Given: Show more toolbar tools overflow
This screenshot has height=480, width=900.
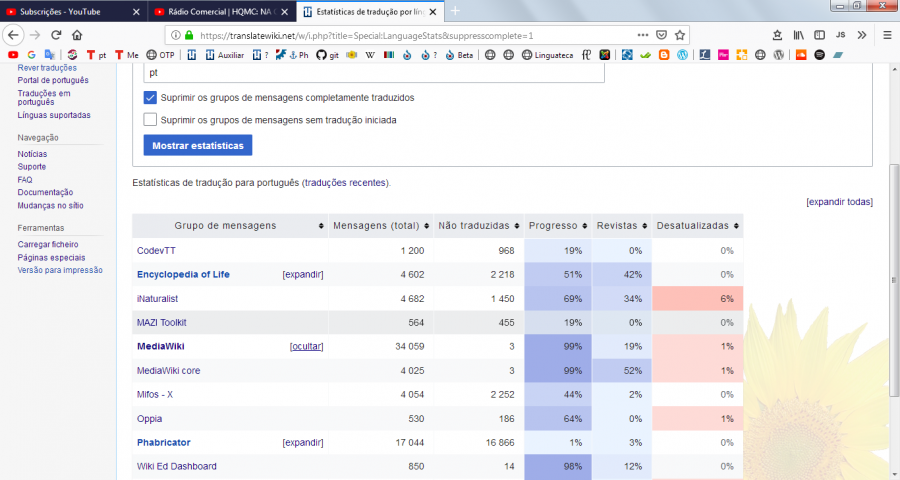Looking at the screenshot, I should coord(862,35).
